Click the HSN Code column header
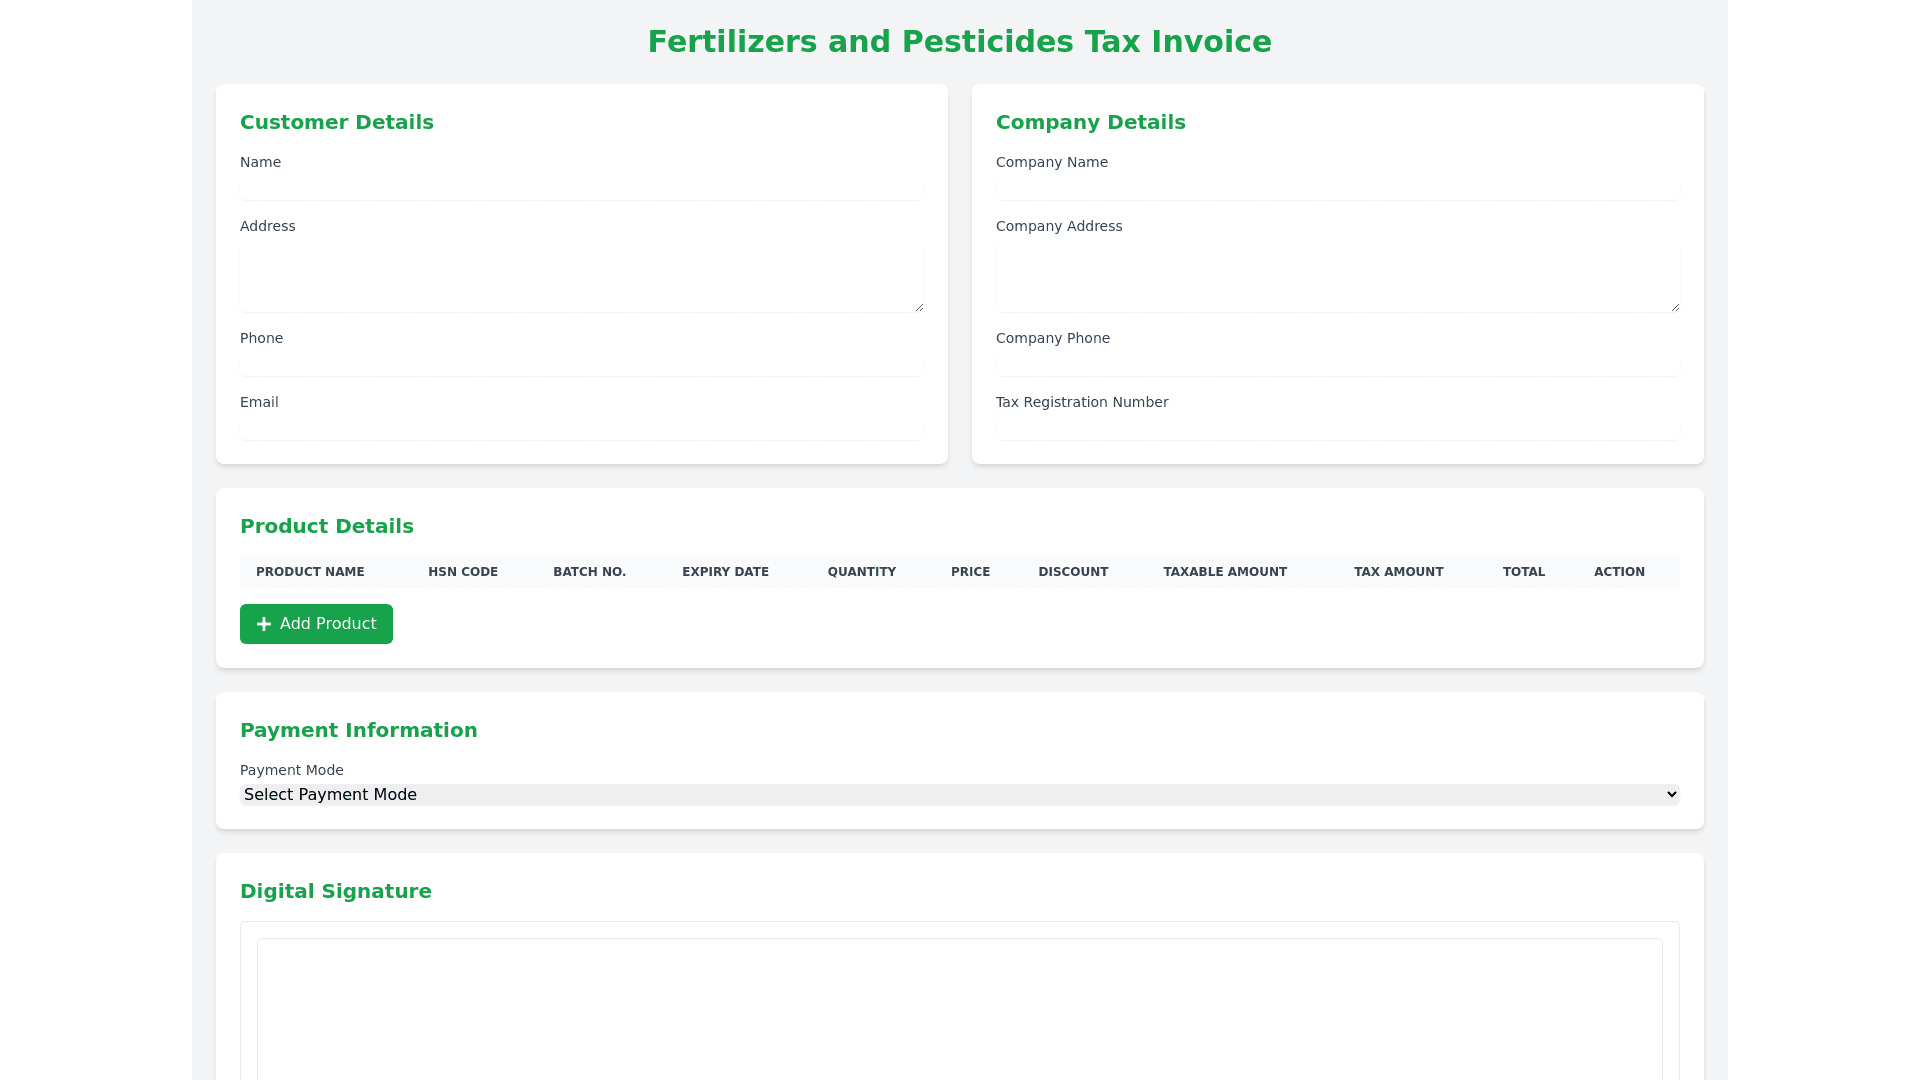 463,572
